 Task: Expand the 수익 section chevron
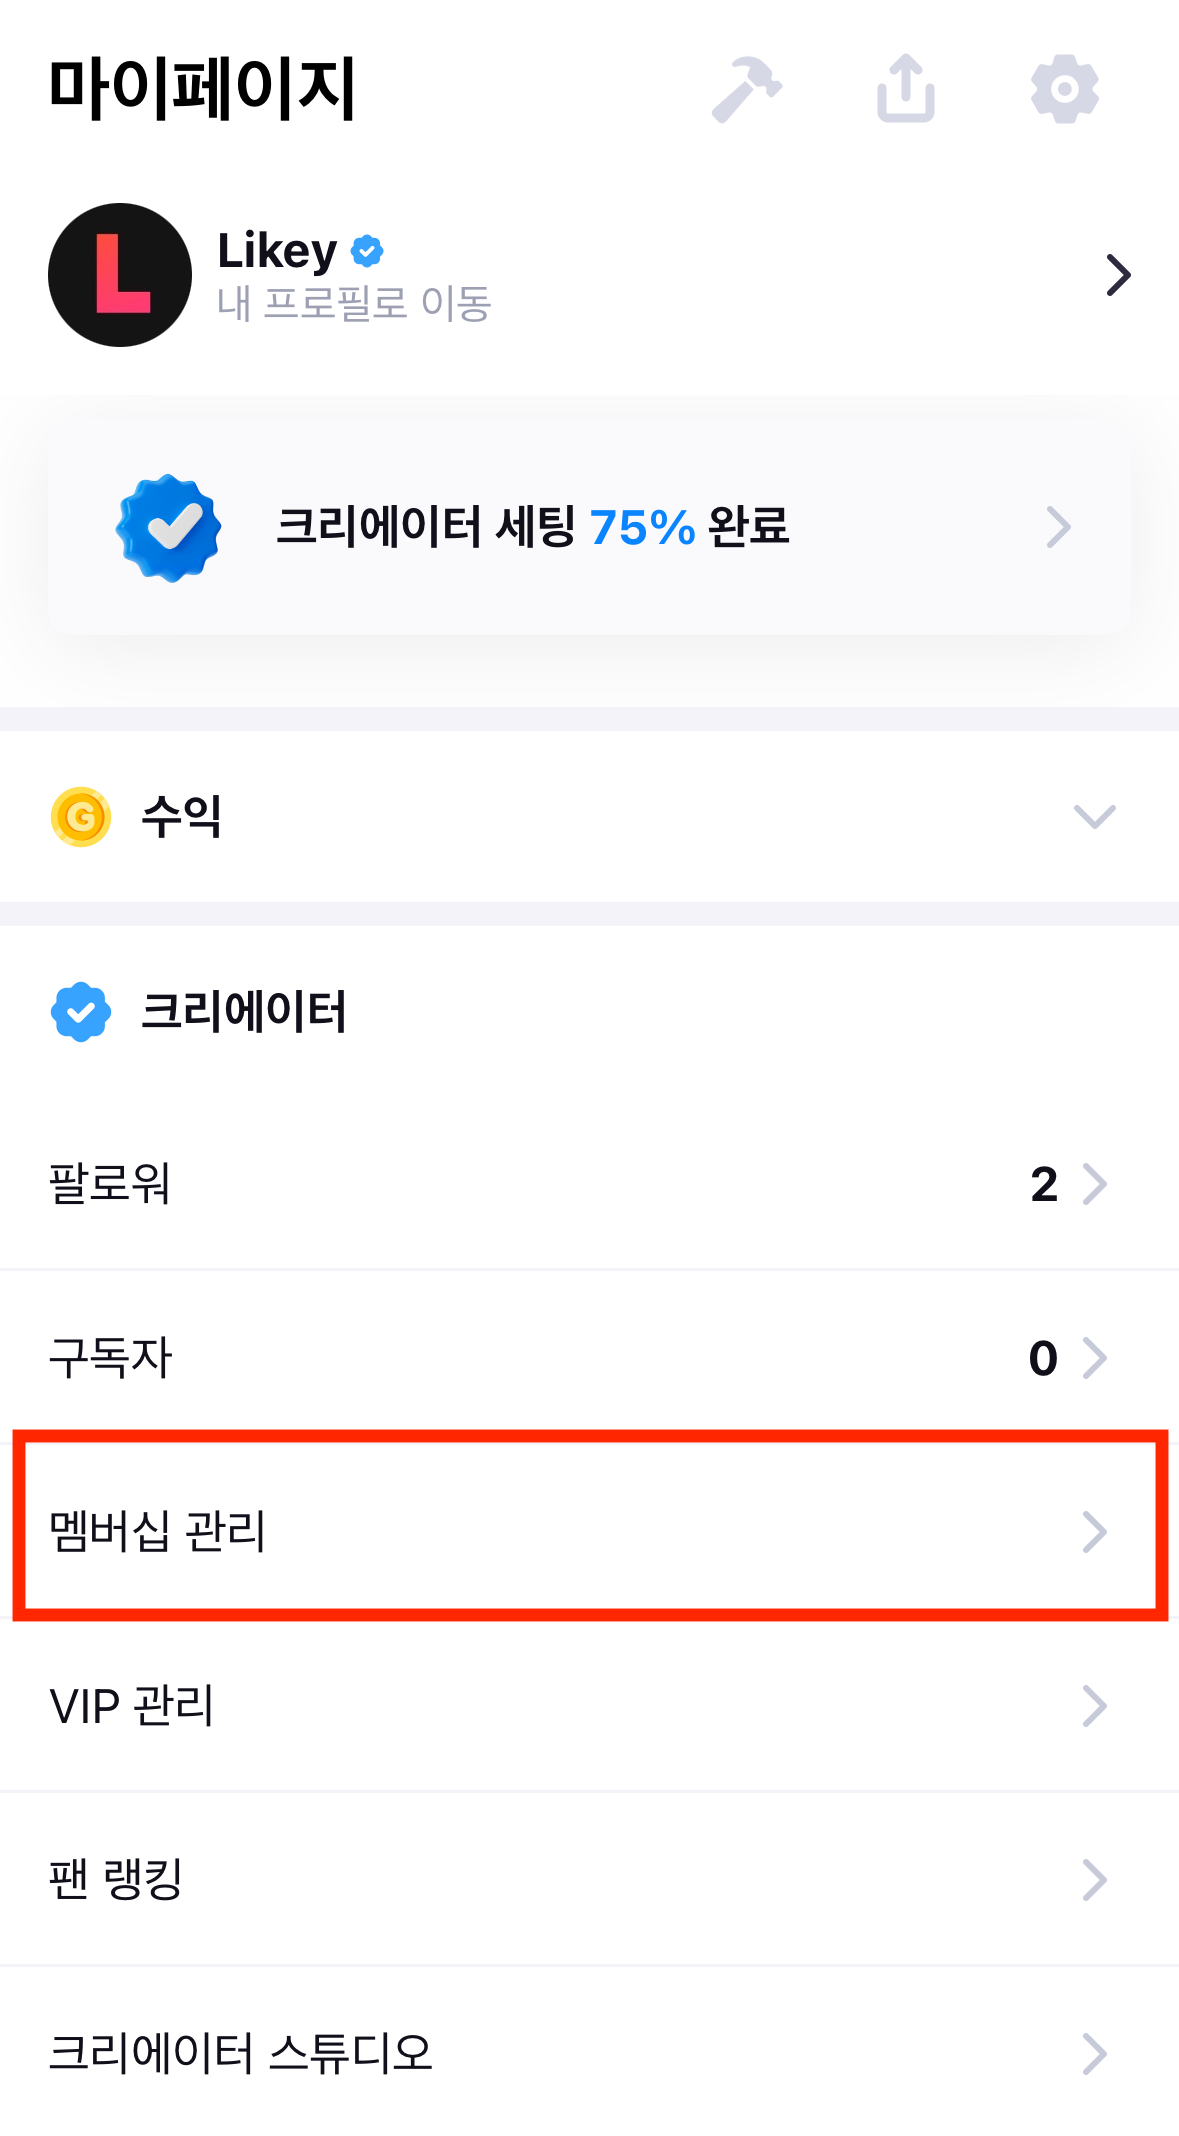point(1094,817)
